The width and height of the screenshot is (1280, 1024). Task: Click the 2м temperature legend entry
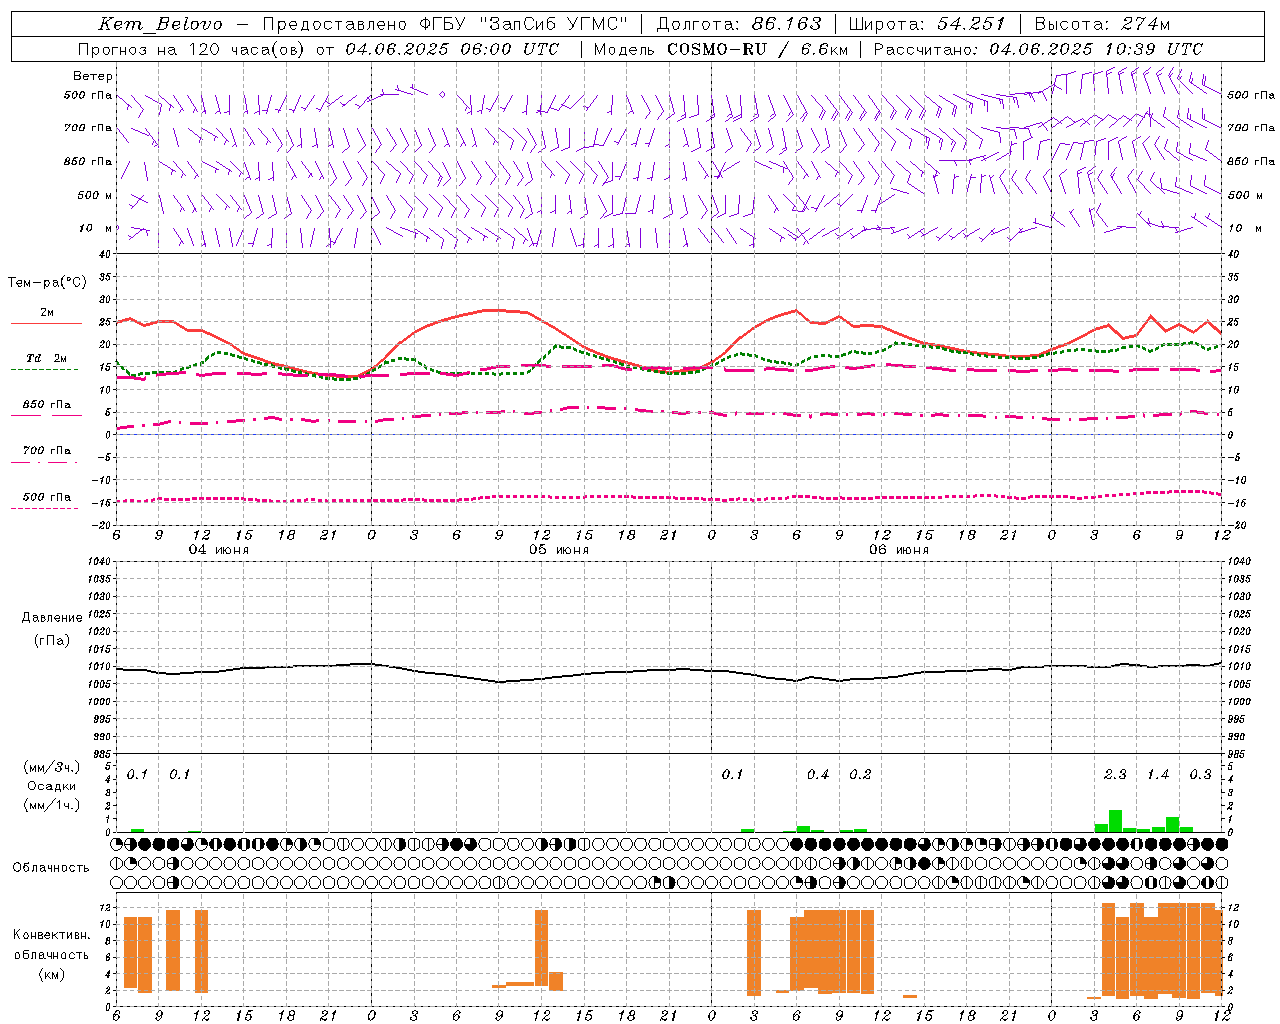[x=47, y=313]
